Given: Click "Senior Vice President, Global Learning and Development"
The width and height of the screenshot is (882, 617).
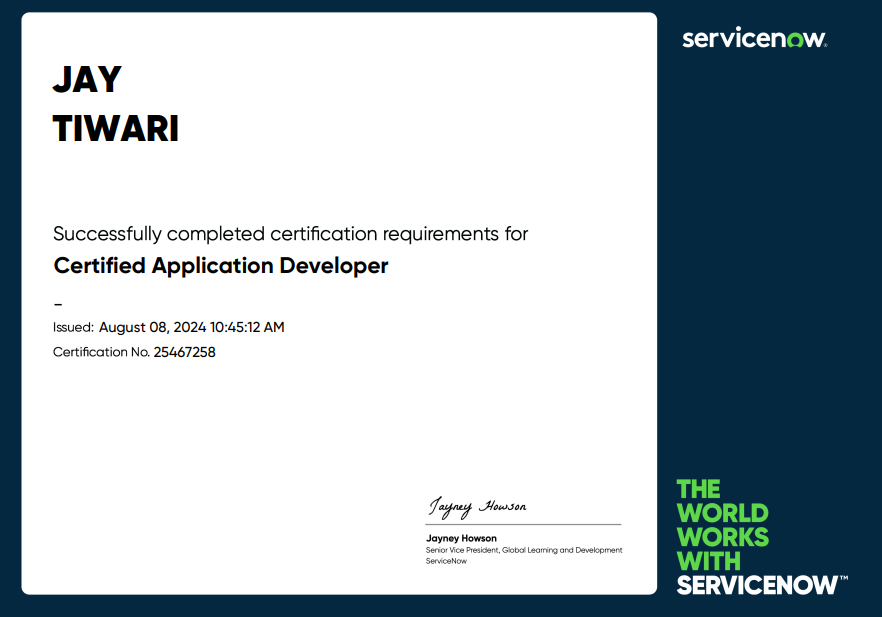Looking at the screenshot, I should point(524,550).
